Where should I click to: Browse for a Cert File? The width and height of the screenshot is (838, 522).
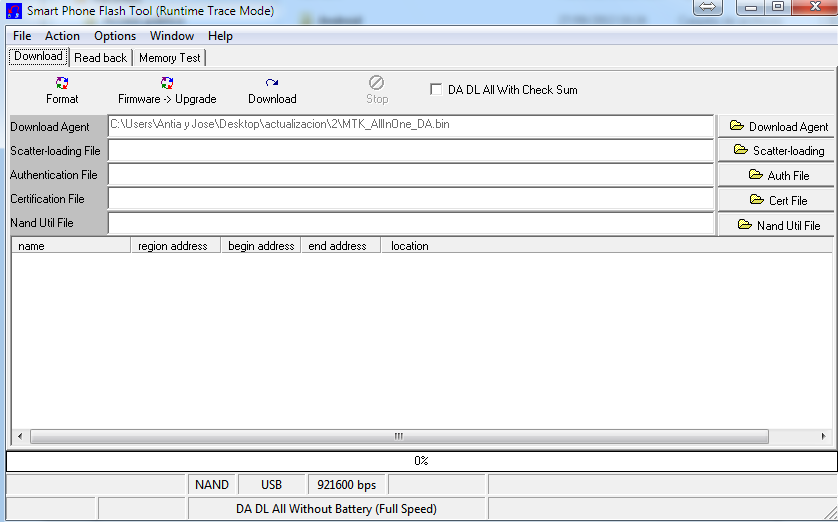778,200
